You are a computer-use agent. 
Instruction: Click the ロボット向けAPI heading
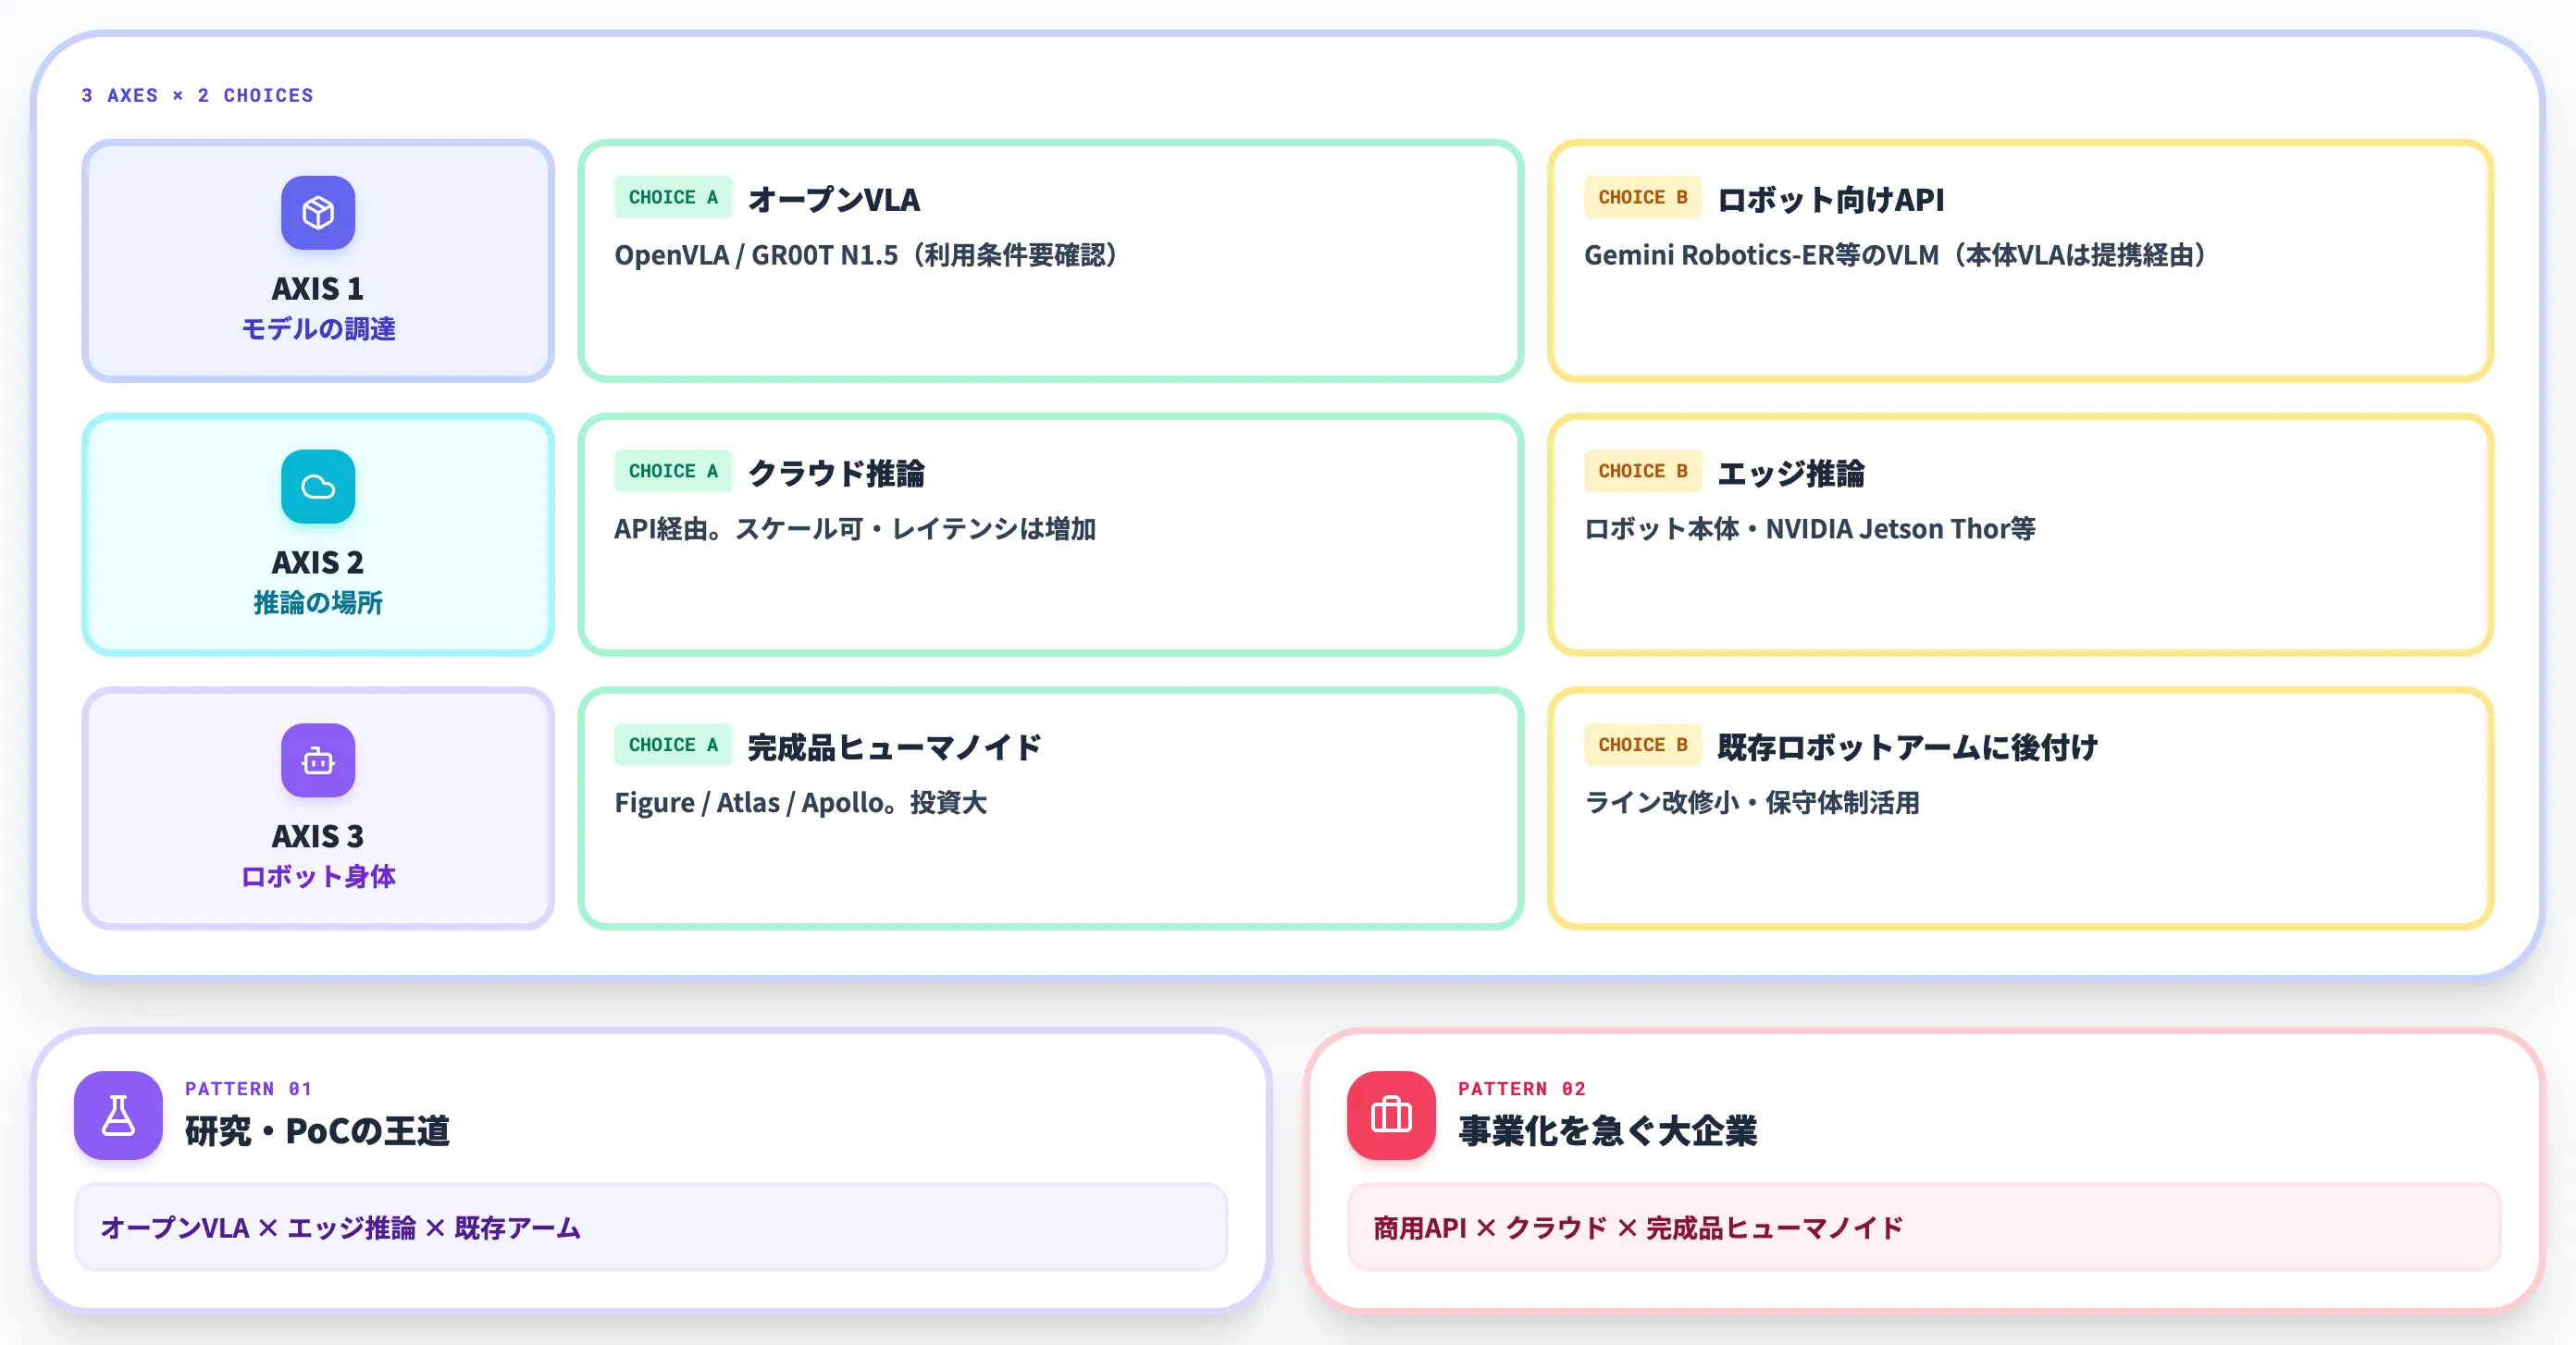coord(1831,200)
